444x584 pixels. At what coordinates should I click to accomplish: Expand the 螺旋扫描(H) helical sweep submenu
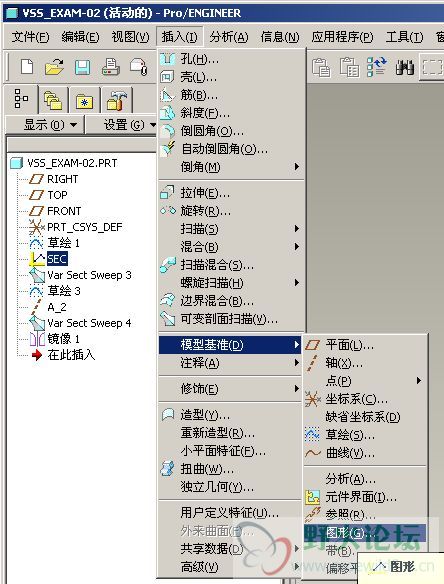pyautogui.click(x=232, y=283)
